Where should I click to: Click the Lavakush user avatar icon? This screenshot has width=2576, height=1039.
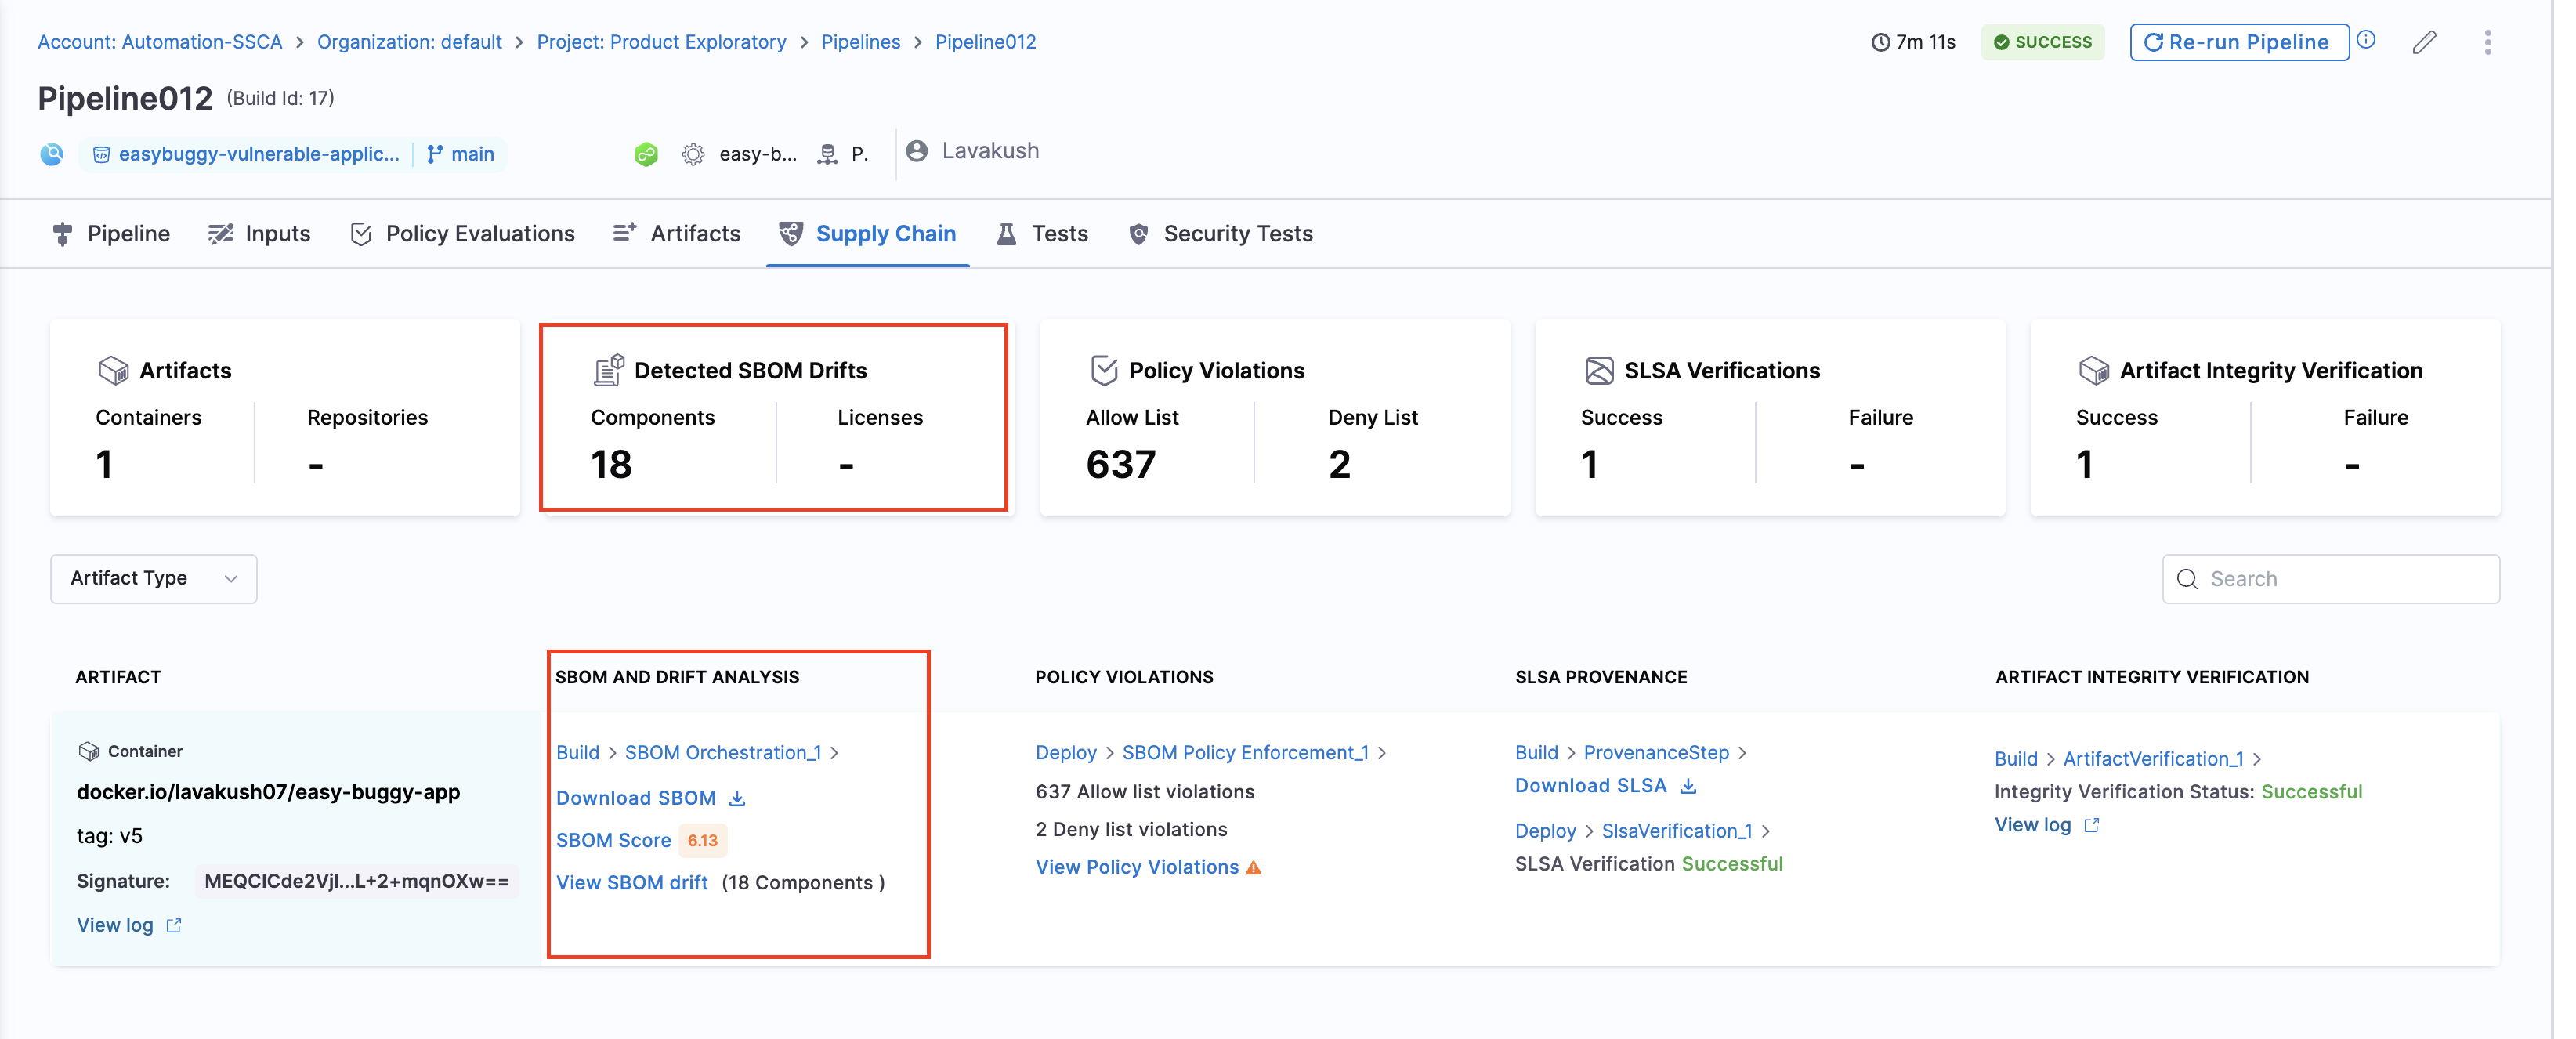(916, 151)
